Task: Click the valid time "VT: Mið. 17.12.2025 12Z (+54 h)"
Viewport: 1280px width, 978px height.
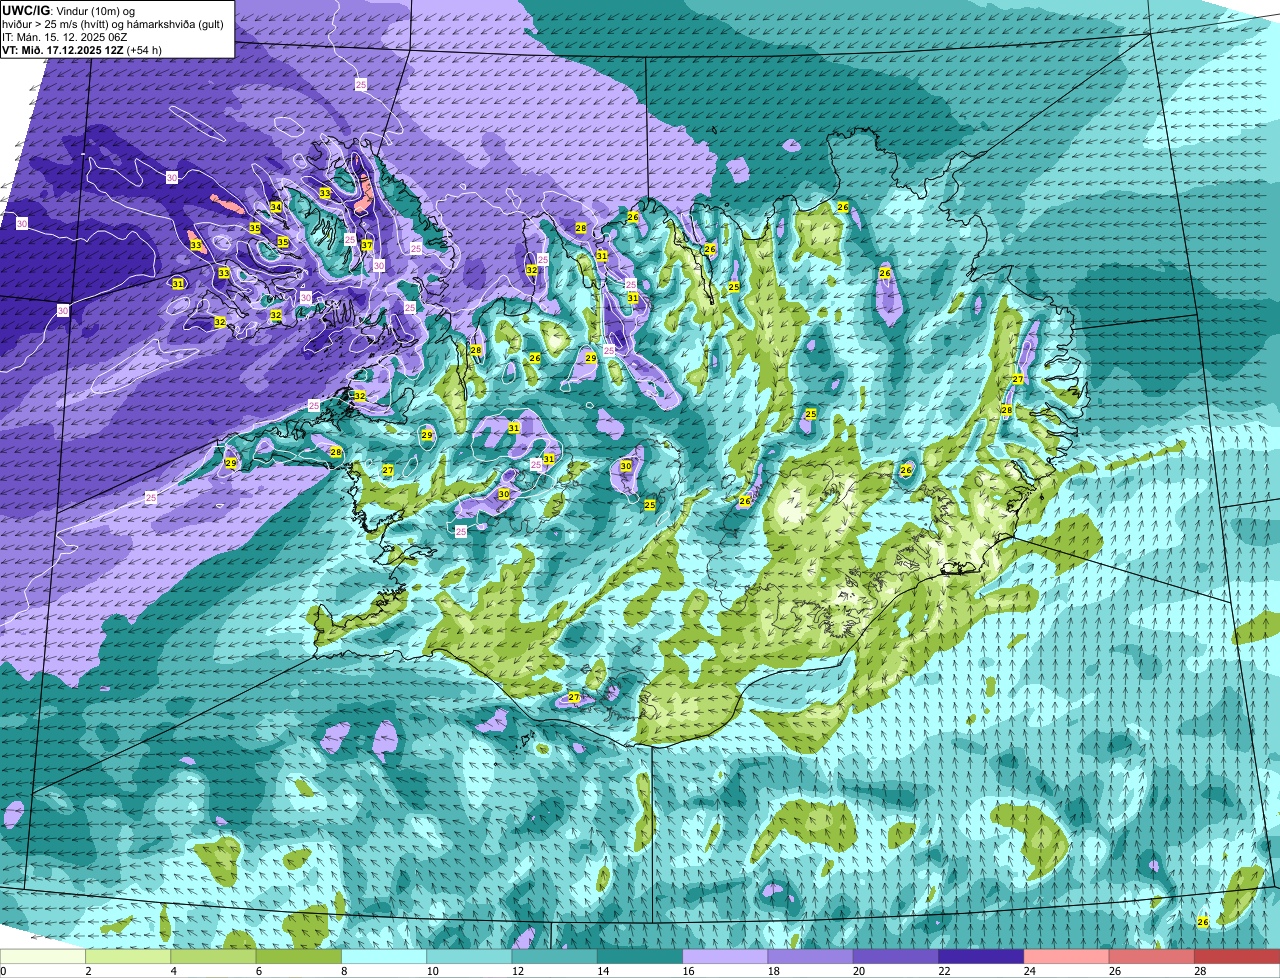Action: pyautogui.click(x=82, y=49)
